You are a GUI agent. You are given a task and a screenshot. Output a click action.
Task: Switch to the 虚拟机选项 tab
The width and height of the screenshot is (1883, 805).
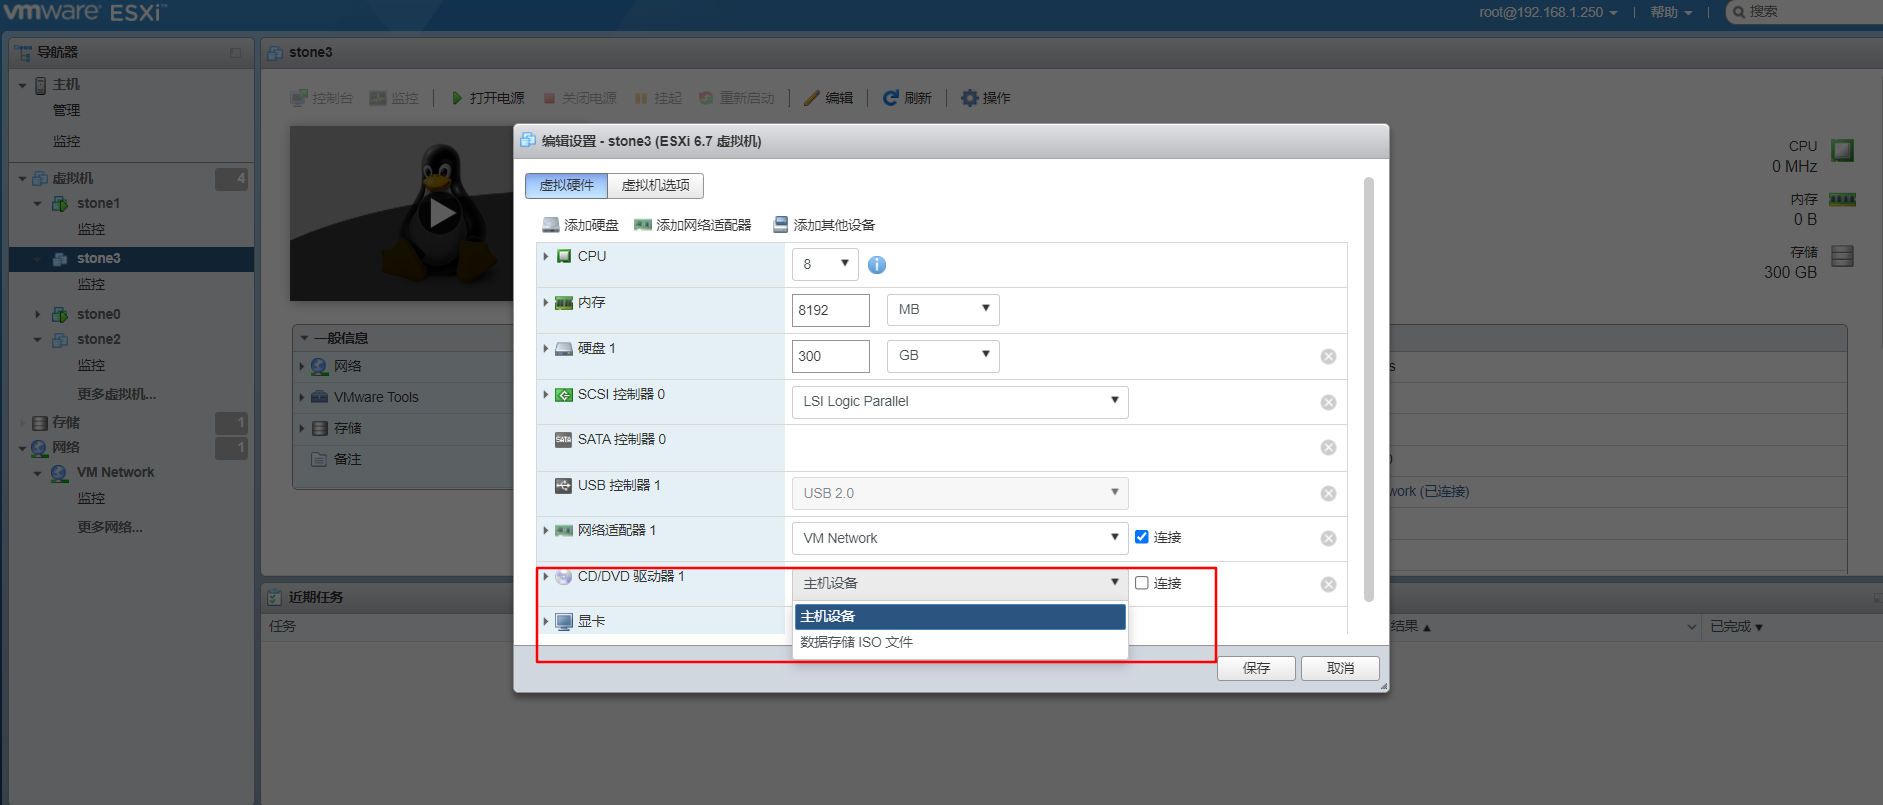655,186
